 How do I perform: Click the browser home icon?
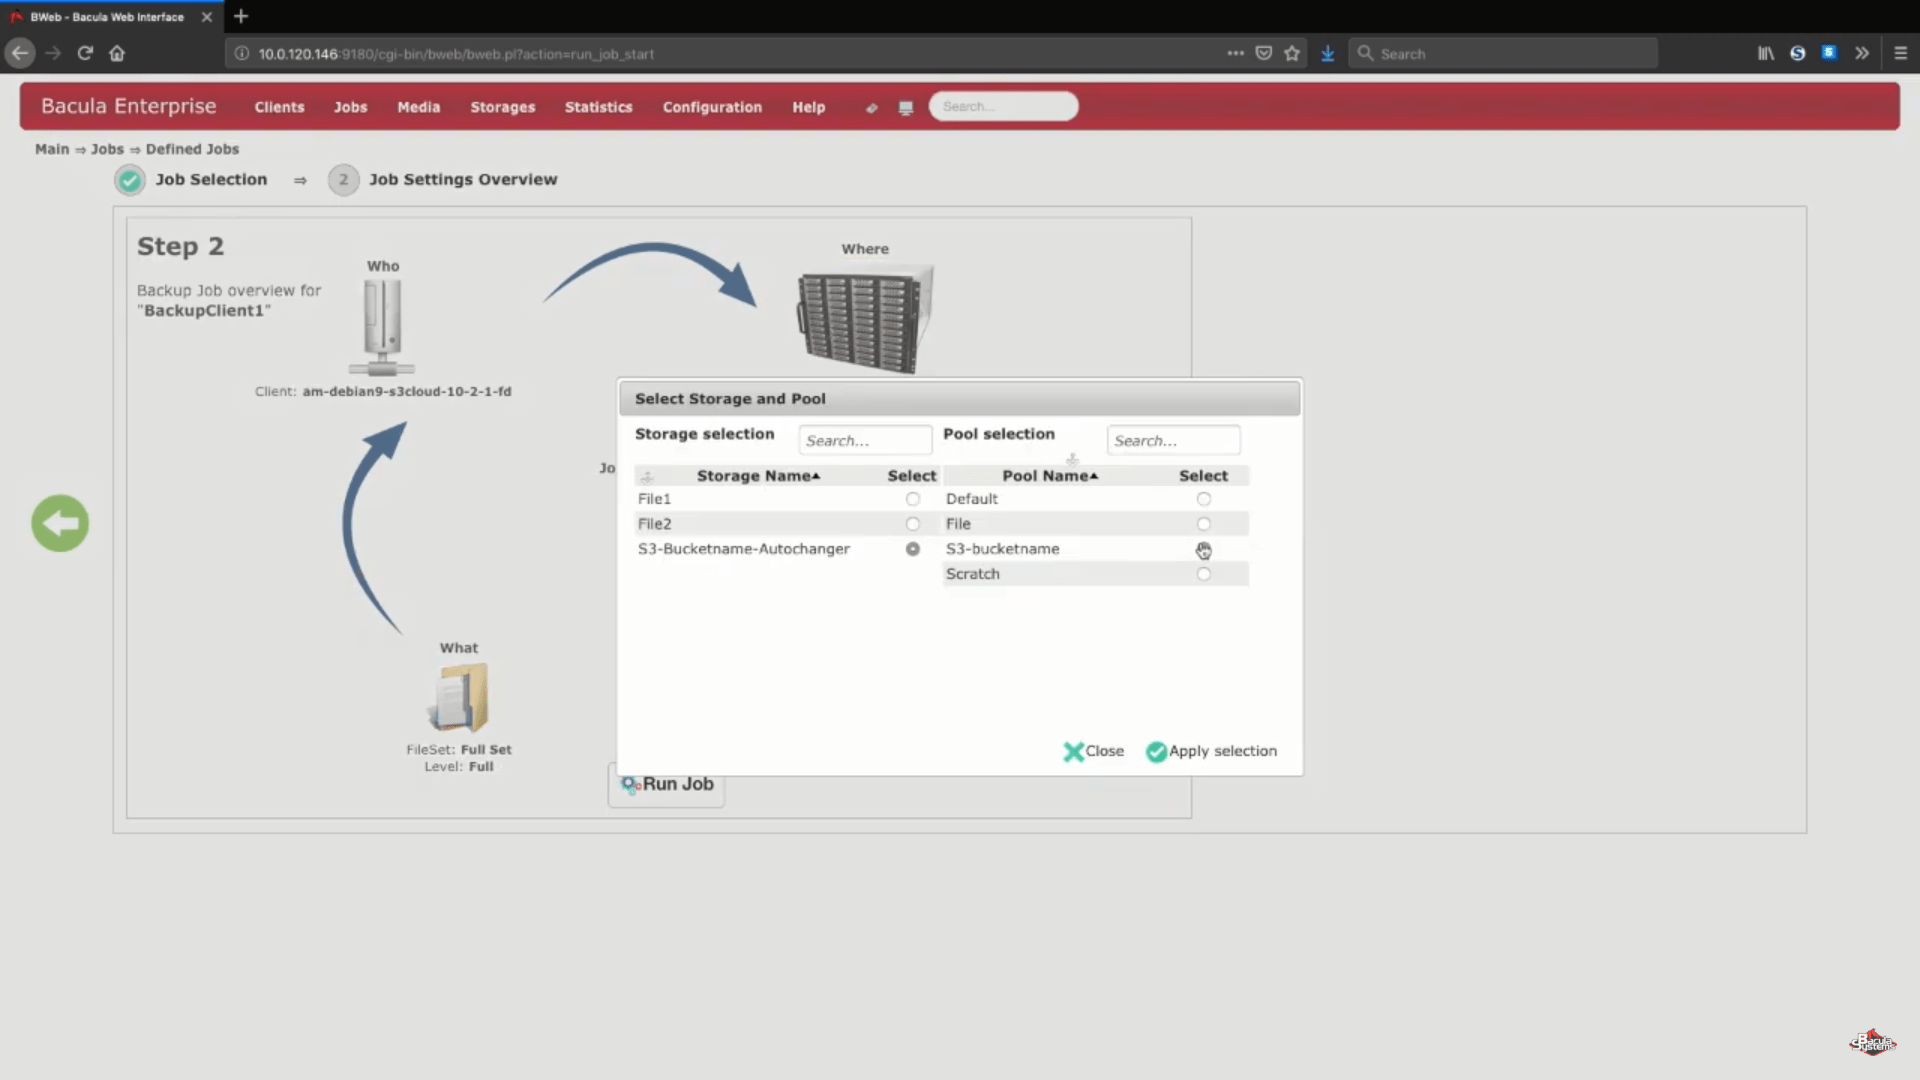point(117,53)
